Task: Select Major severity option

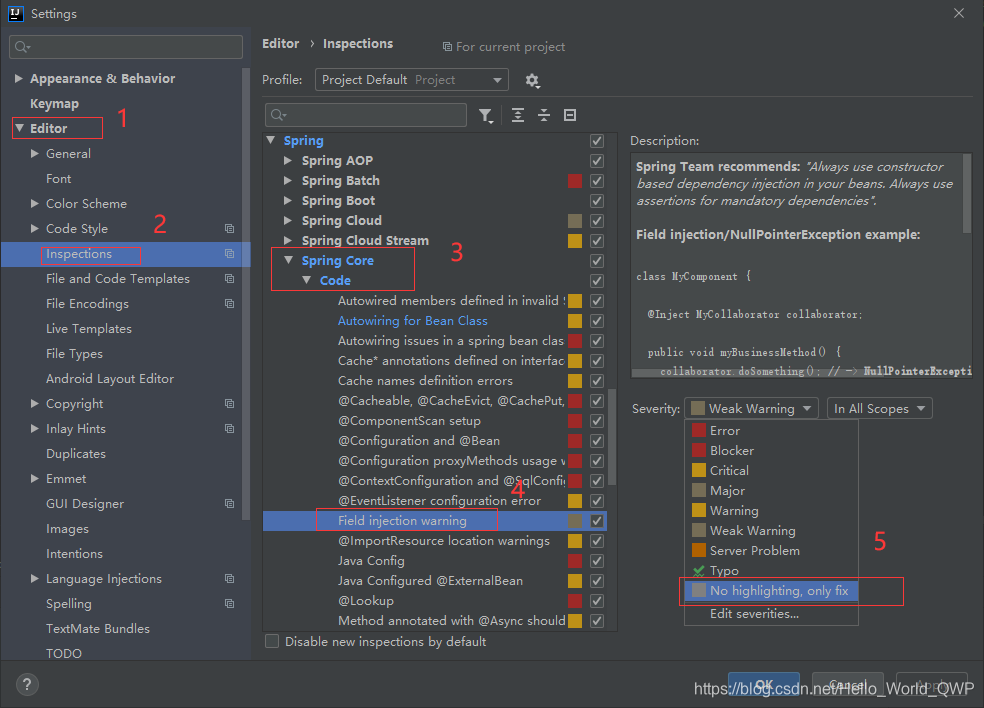Action: click(x=771, y=491)
